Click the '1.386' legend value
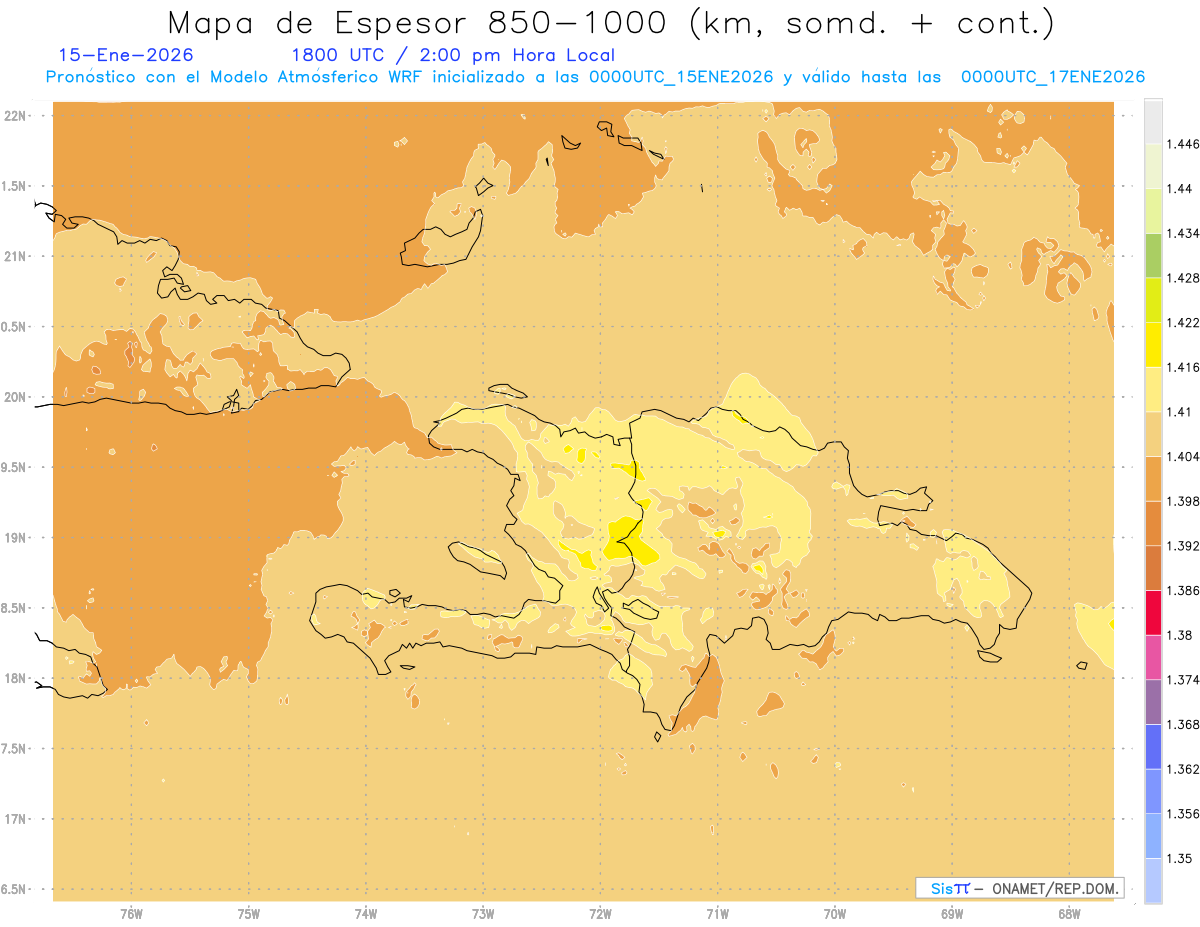The height and width of the screenshot is (927, 1200). (1183, 591)
